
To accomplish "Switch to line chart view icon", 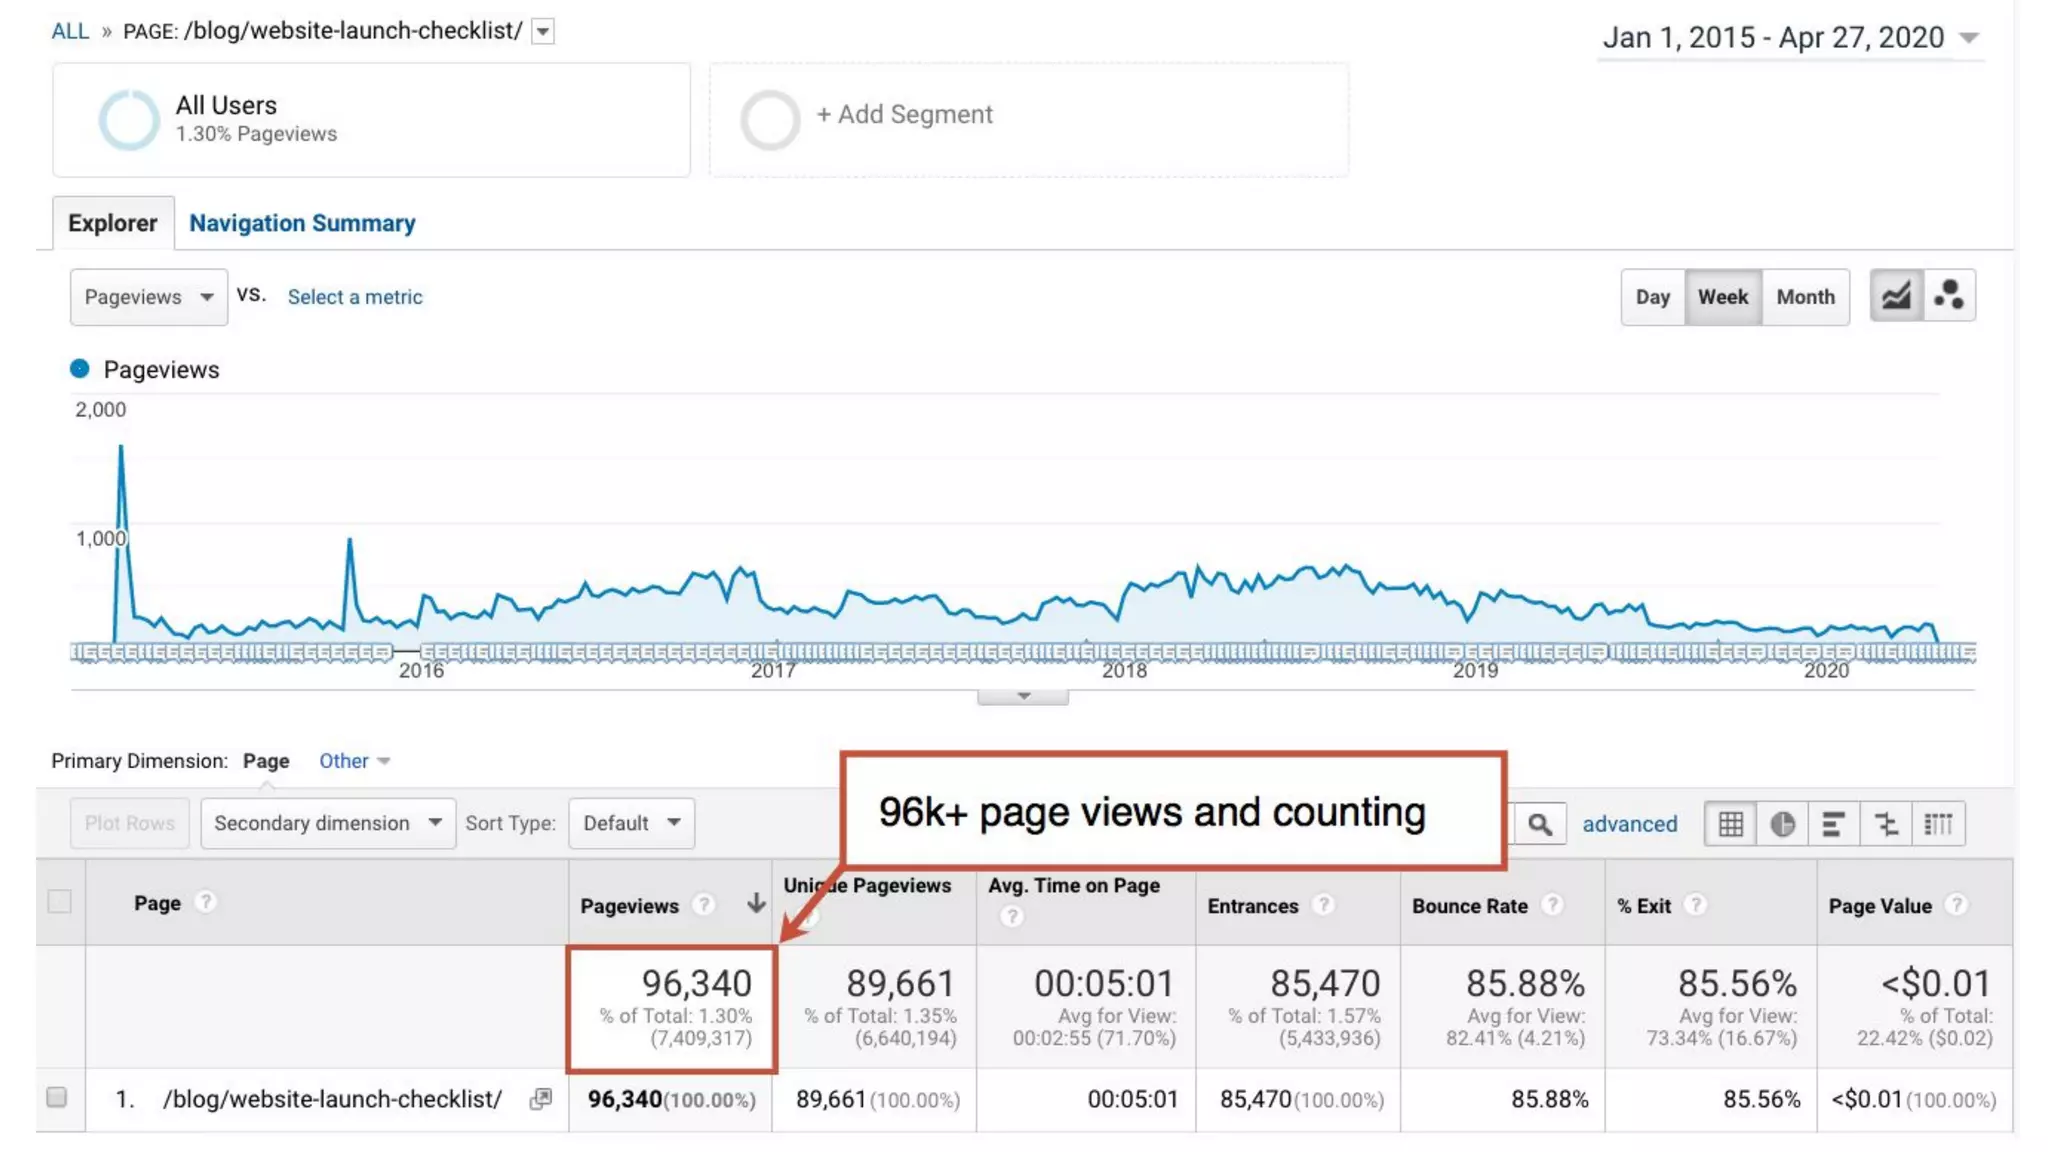I will tap(1896, 296).
